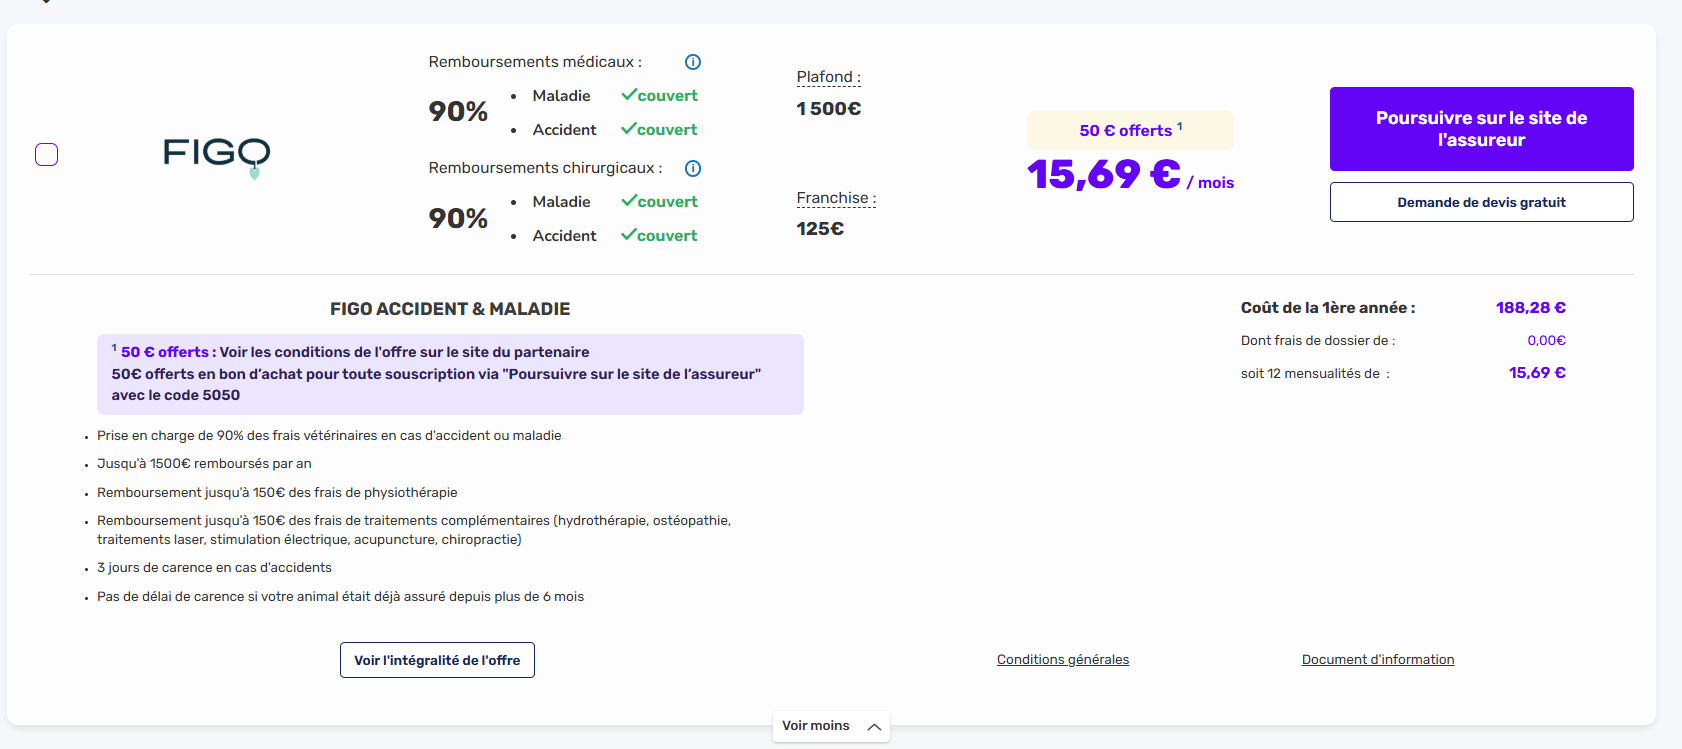Viewport: 1682px width, 749px height.
Task: Open info icon for Remboursements médicaux
Action: [693, 62]
